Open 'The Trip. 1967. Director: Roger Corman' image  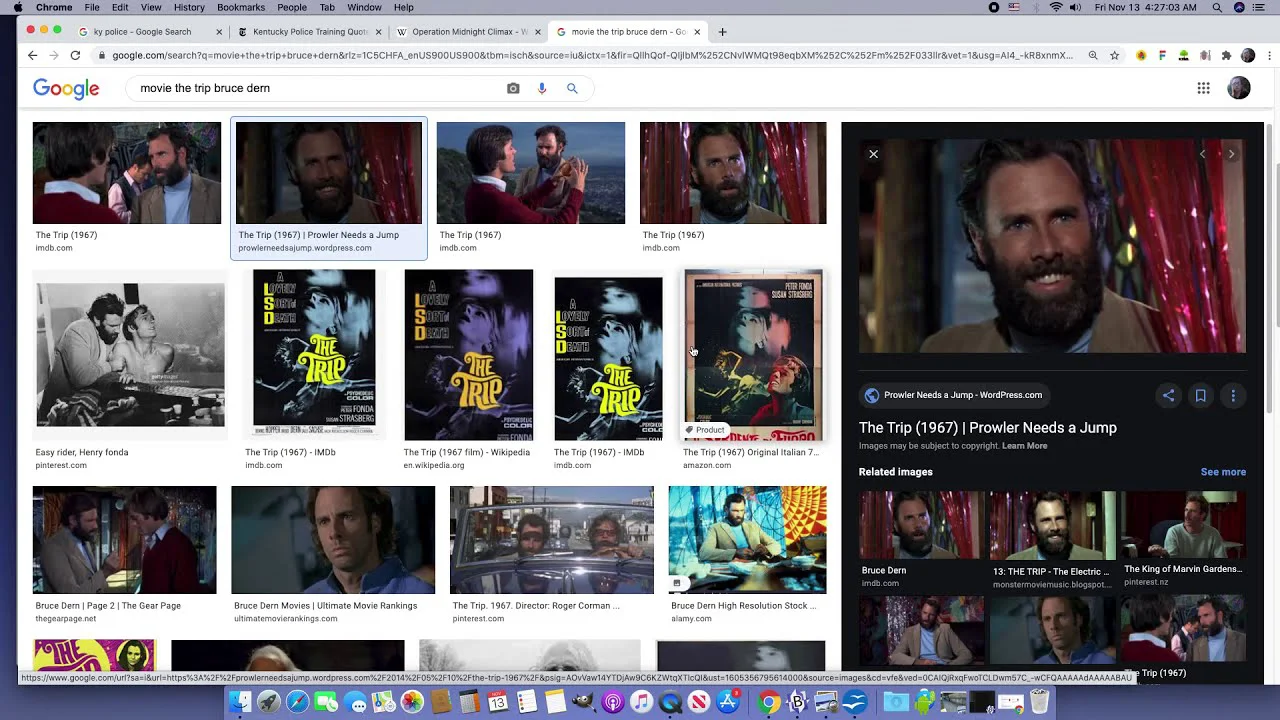[551, 540]
